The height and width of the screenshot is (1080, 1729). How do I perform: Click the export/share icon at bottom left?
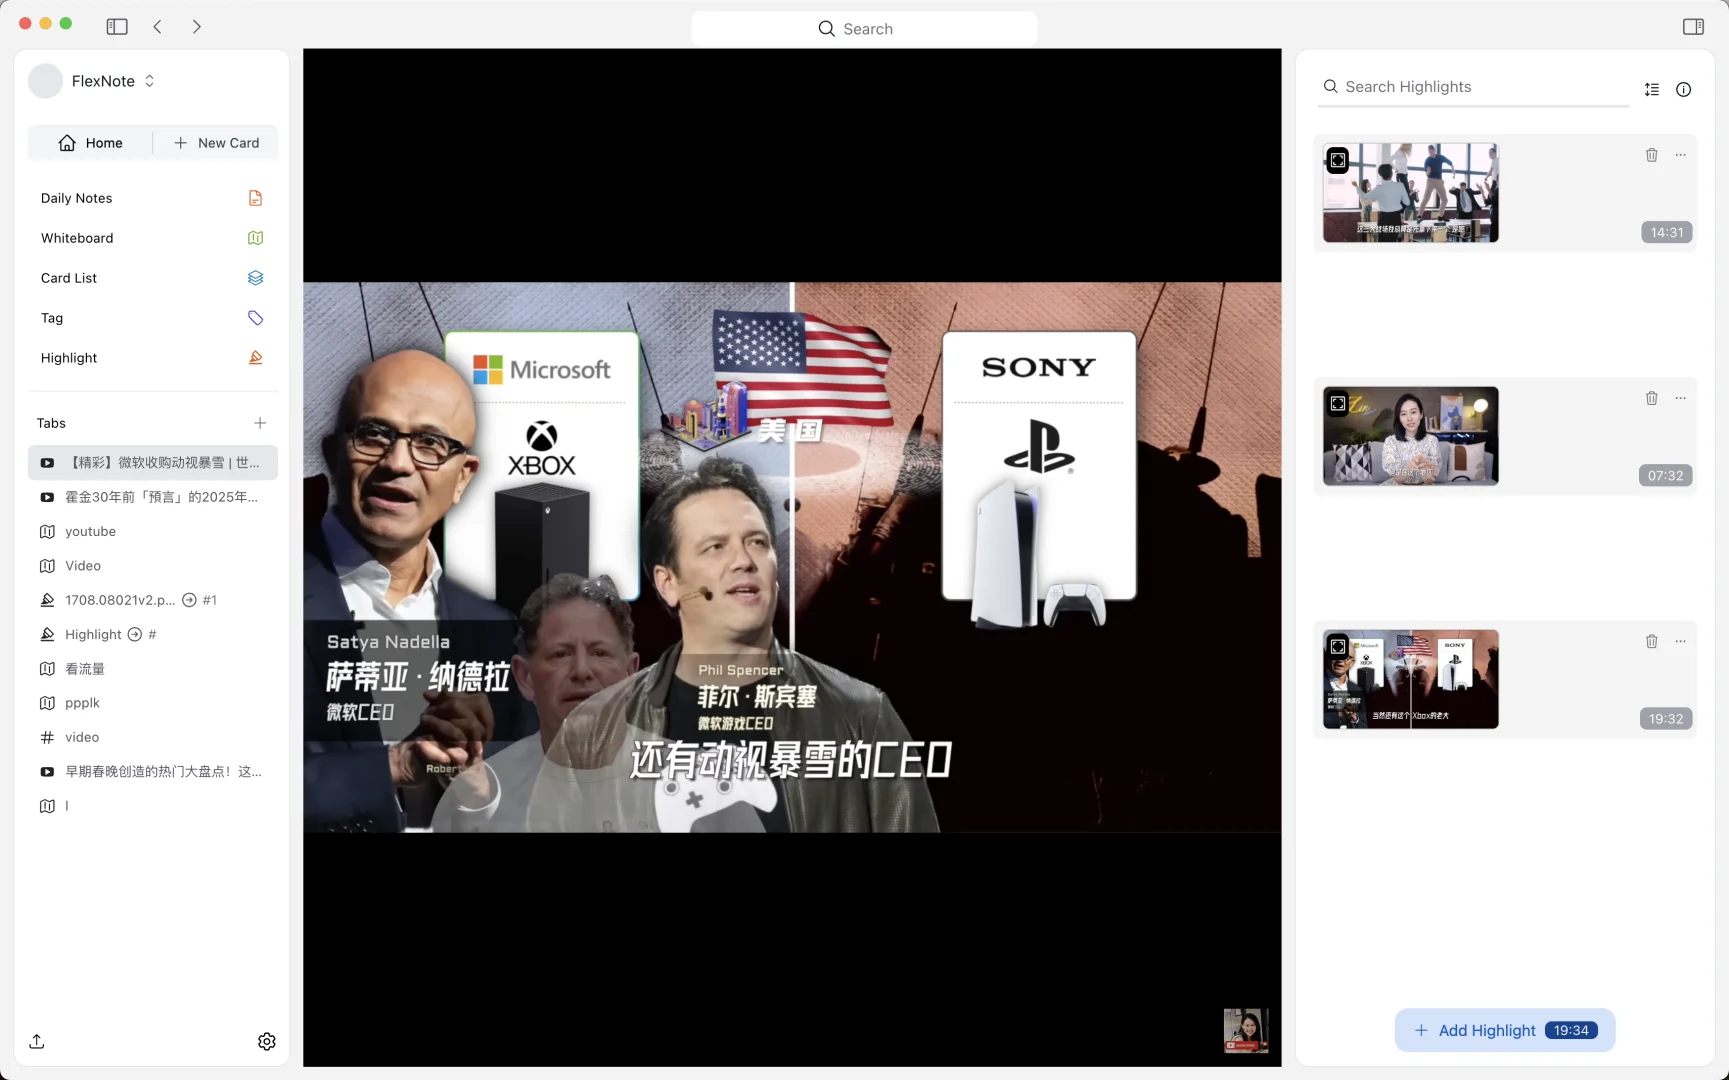pyautogui.click(x=37, y=1042)
